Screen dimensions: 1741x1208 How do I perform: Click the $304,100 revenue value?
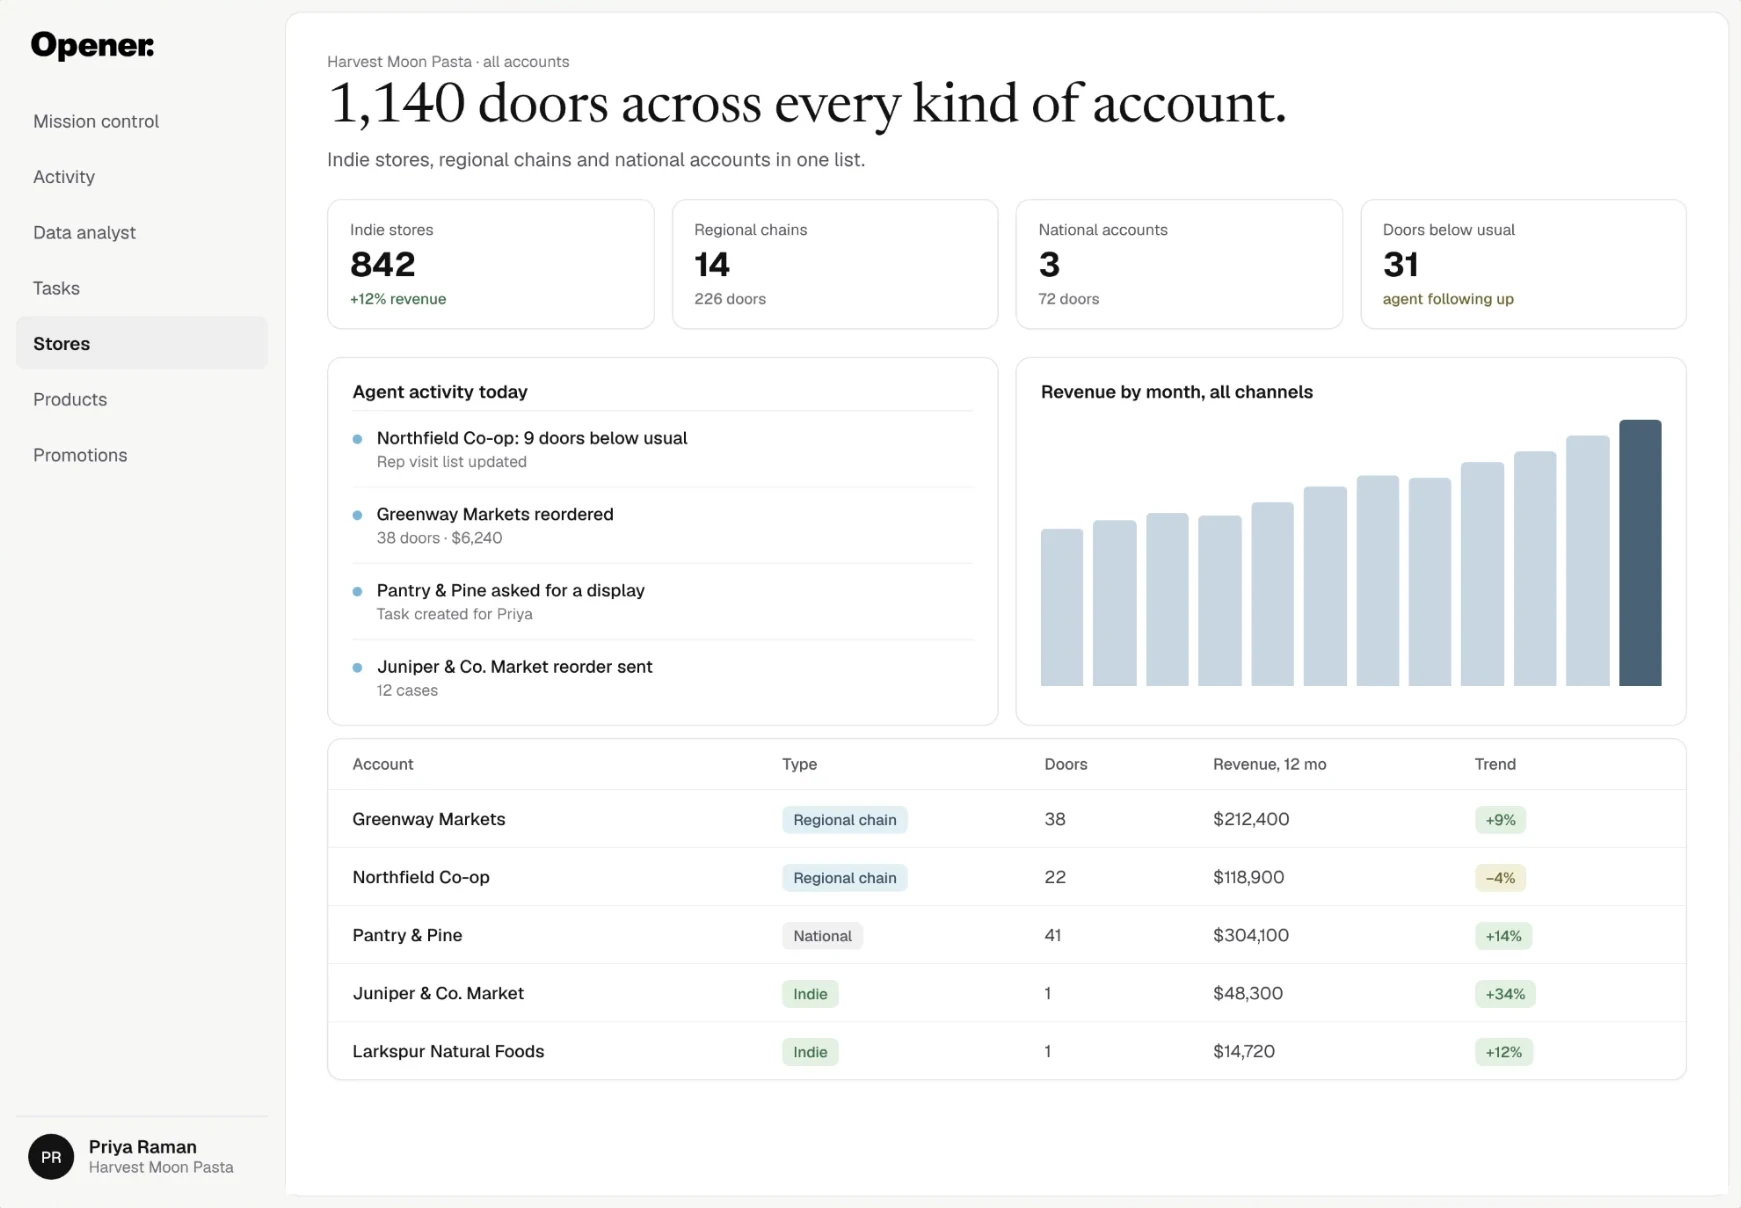pos(1251,935)
